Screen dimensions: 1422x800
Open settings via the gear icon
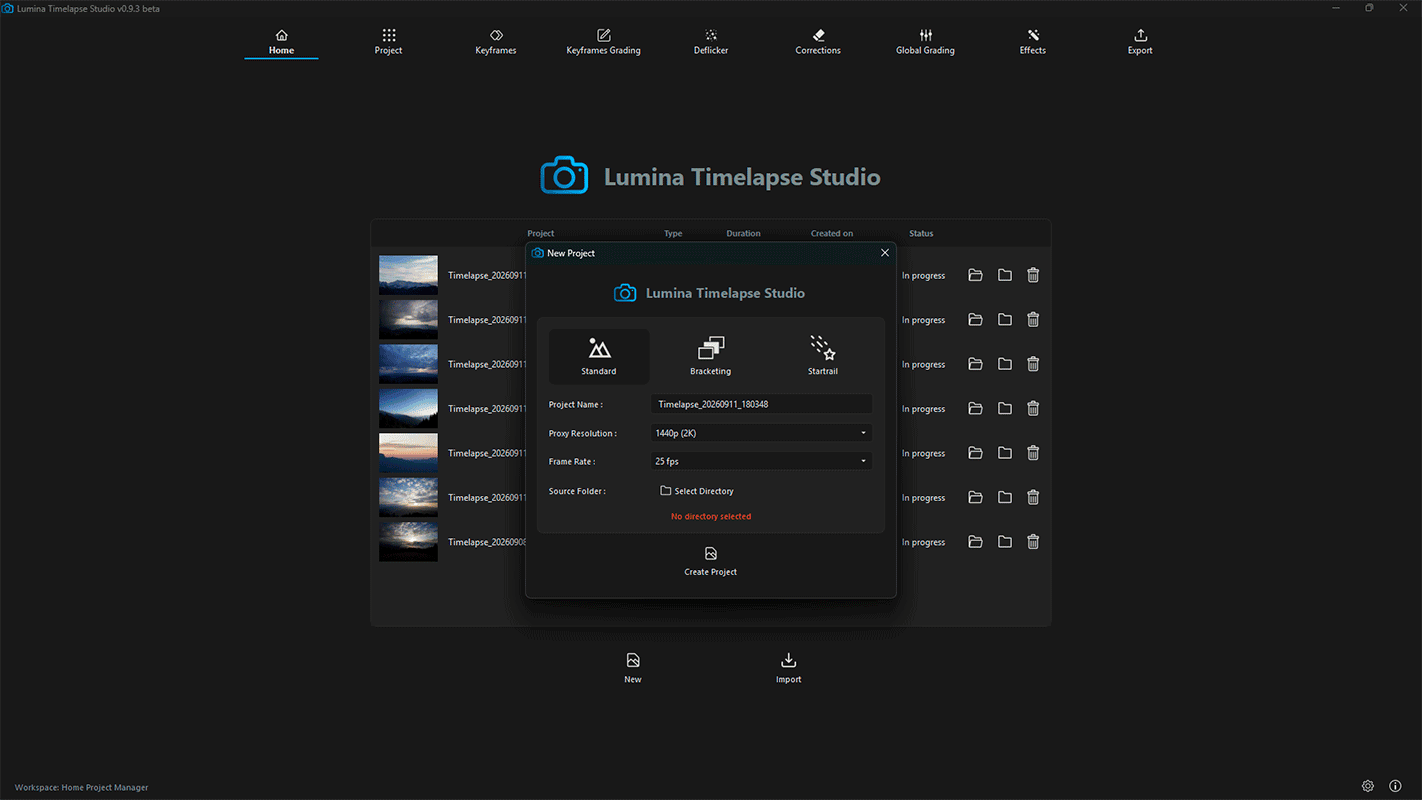(x=1368, y=786)
